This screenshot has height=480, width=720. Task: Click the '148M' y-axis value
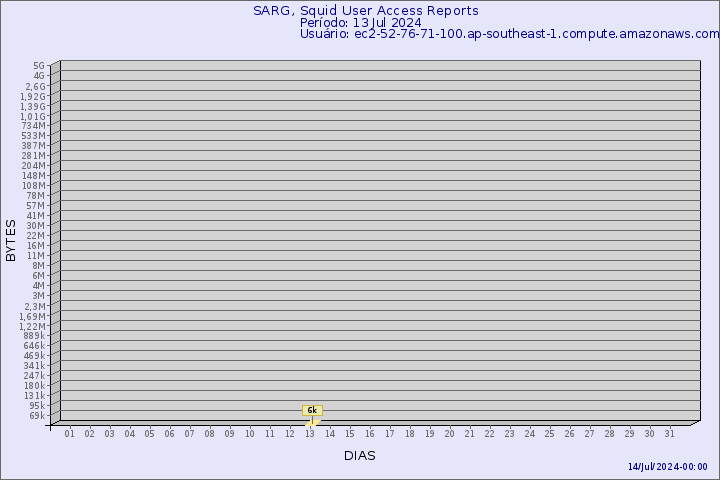[34, 176]
